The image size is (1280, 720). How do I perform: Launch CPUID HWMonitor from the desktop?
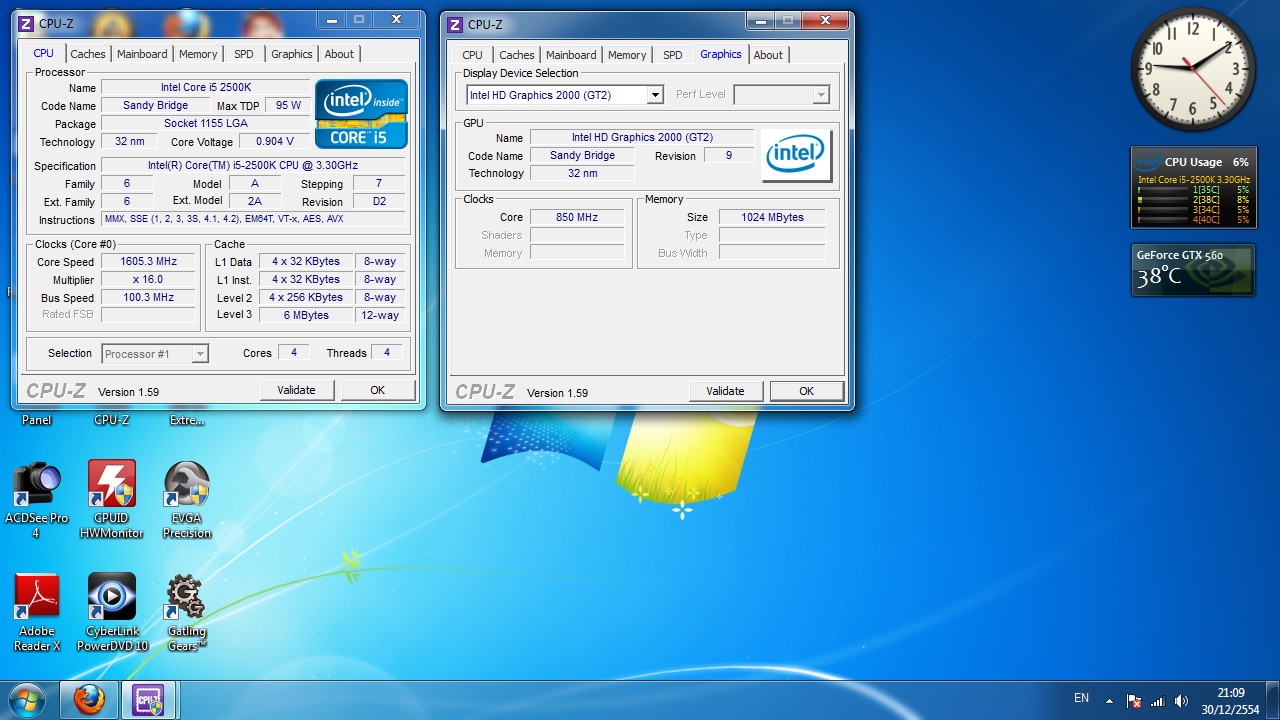pos(112,499)
